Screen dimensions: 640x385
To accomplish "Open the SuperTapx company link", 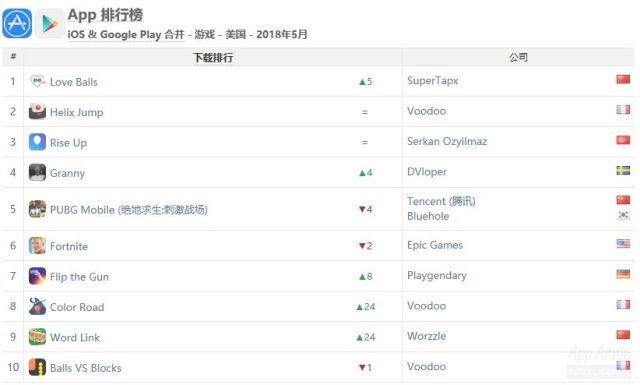I will click(x=432, y=81).
